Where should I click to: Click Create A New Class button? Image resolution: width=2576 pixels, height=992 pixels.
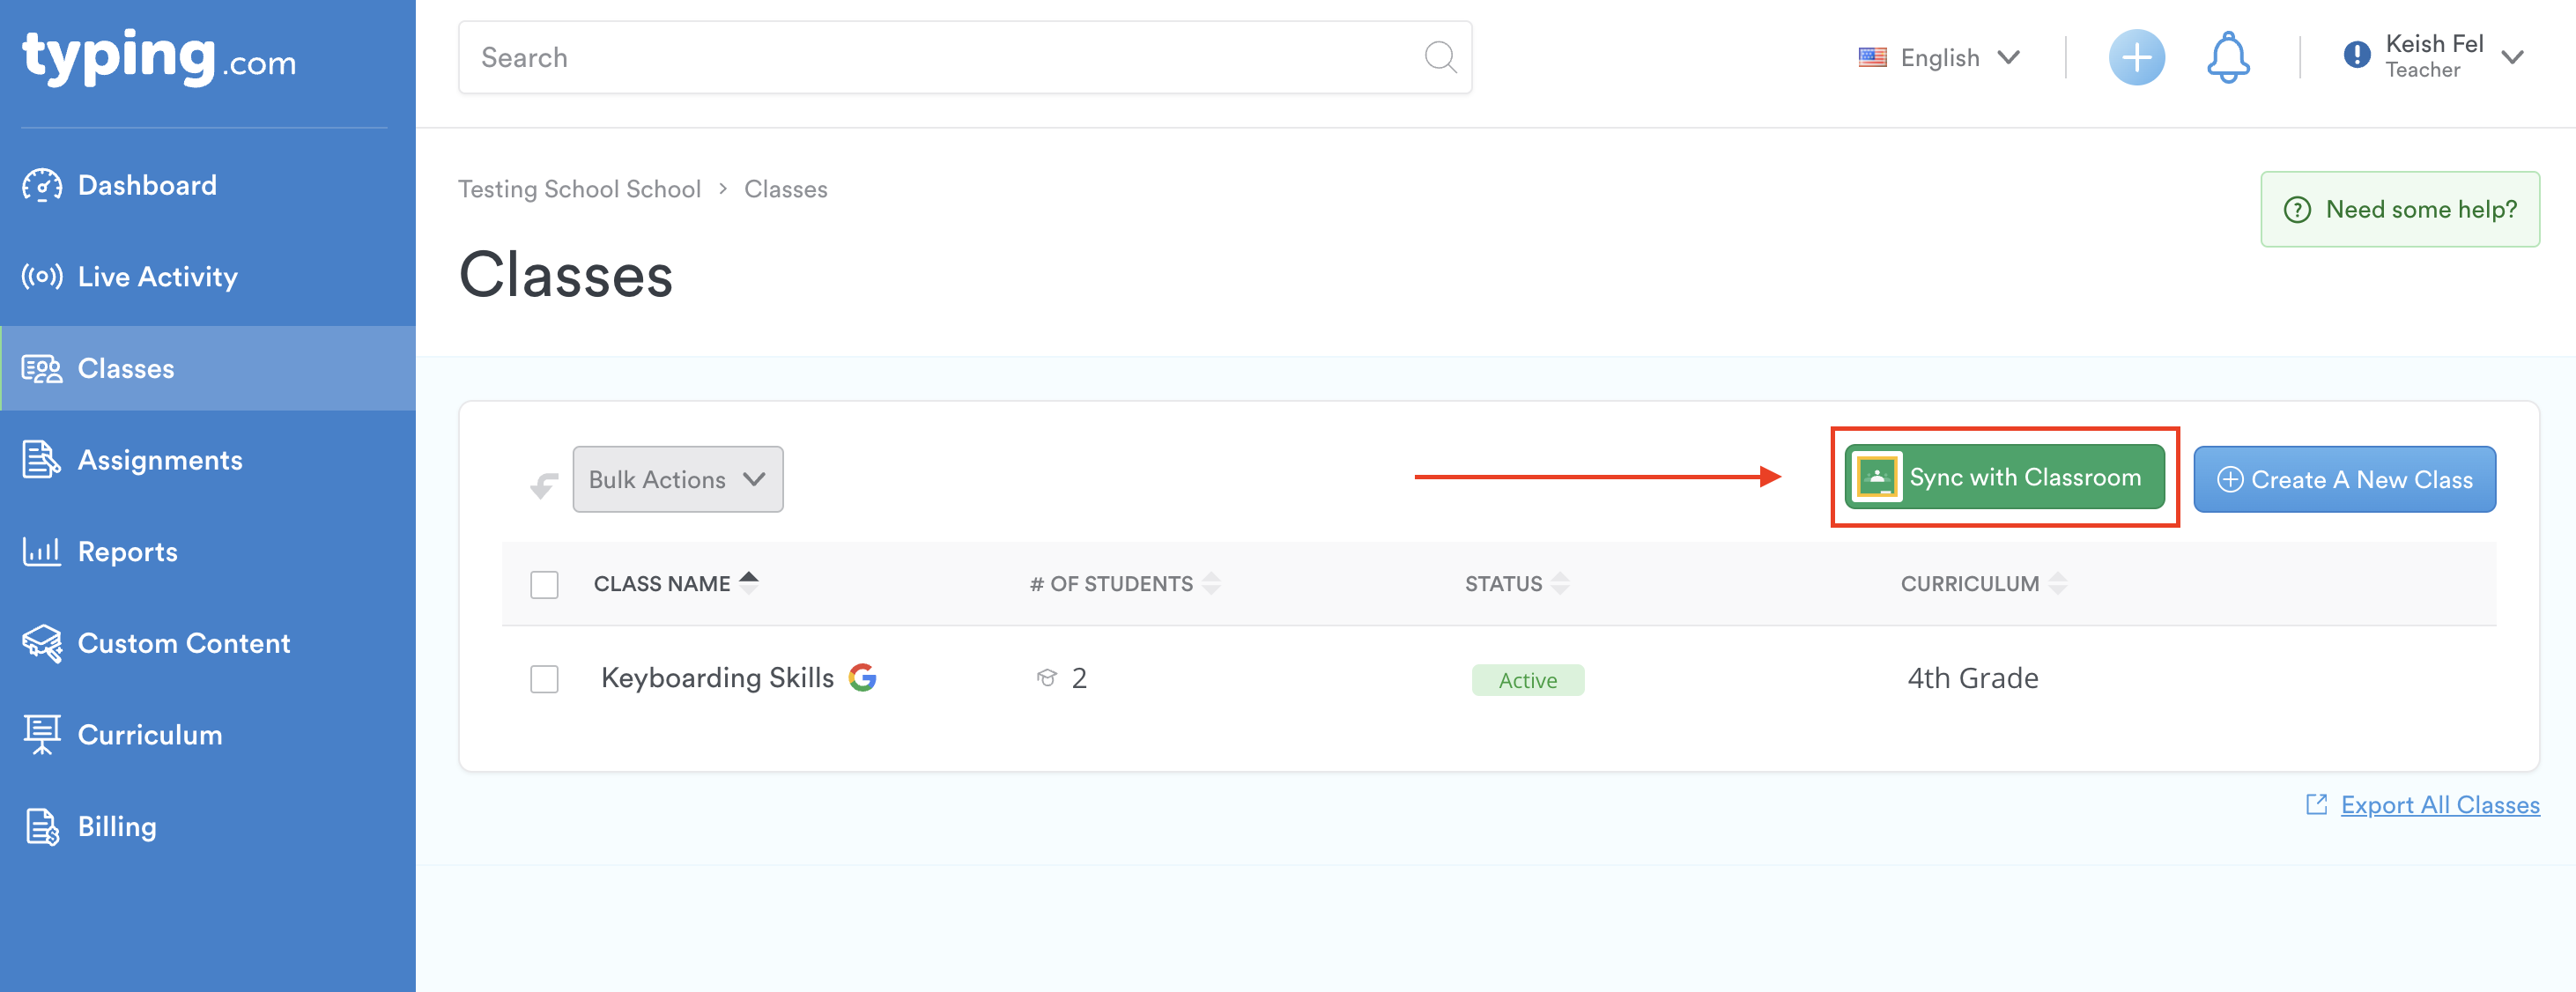[x=2344, y=480]
